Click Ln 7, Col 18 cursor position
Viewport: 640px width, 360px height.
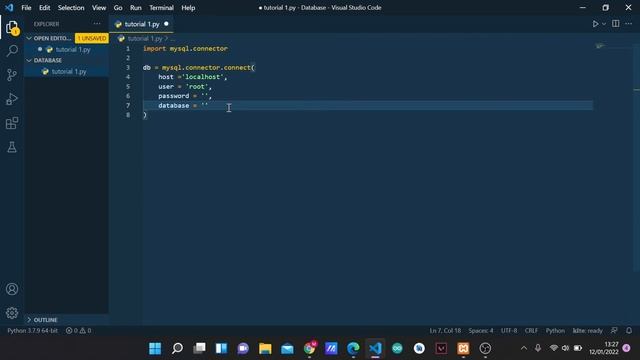(x=445, y=331)
